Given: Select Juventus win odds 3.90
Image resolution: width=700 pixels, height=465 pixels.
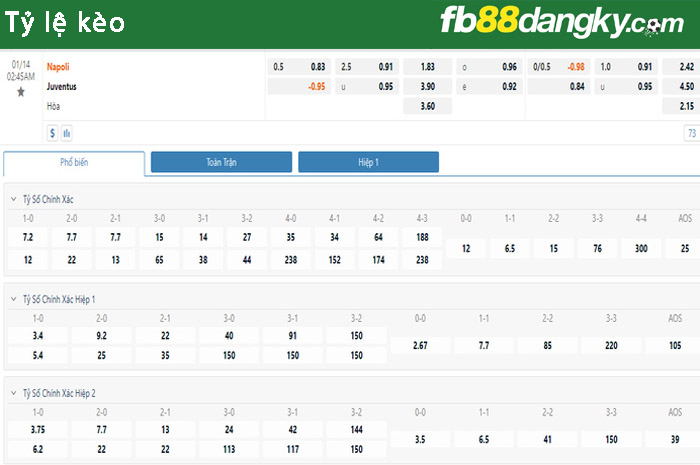Looking at the screenshot, I should coord(428,87).
